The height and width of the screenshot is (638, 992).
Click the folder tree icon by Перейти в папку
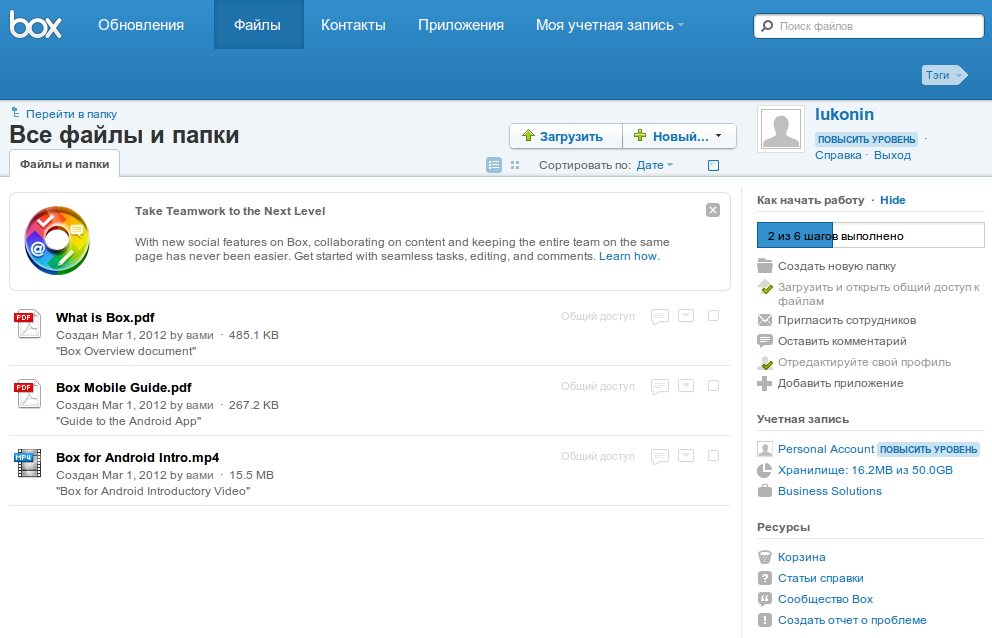point(16,113)
